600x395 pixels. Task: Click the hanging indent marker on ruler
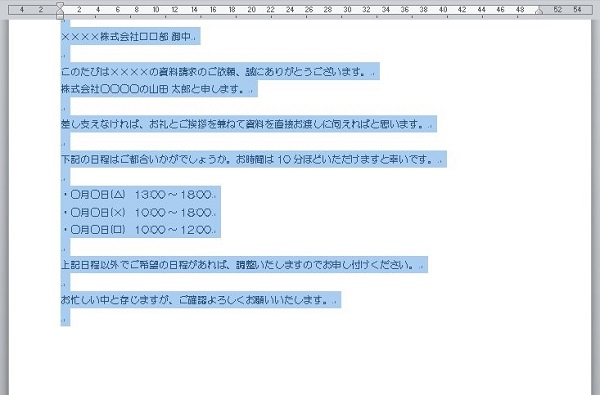click(x=60, y=13)
